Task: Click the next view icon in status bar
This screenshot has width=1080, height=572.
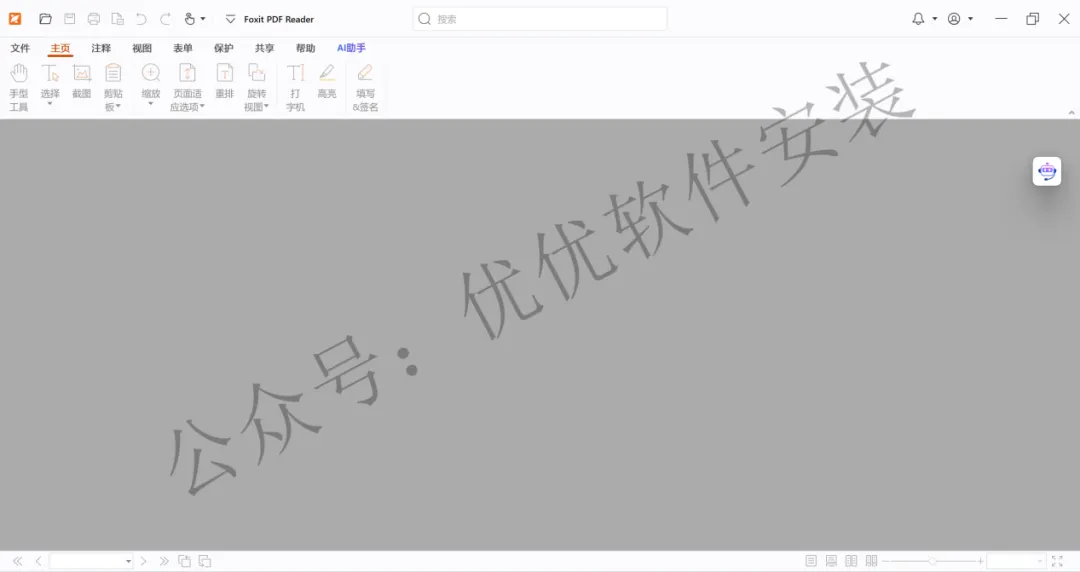Action: coord(205,561)
